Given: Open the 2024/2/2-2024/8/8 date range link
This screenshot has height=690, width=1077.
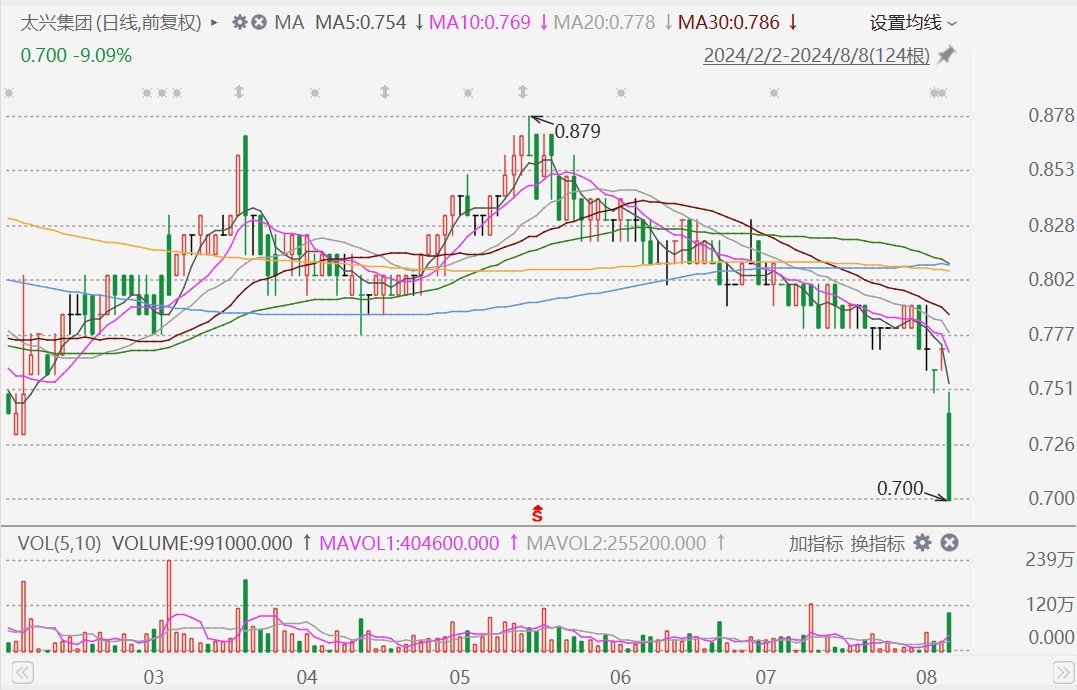Looking at the screenshot, I should [x=816, y=55].
